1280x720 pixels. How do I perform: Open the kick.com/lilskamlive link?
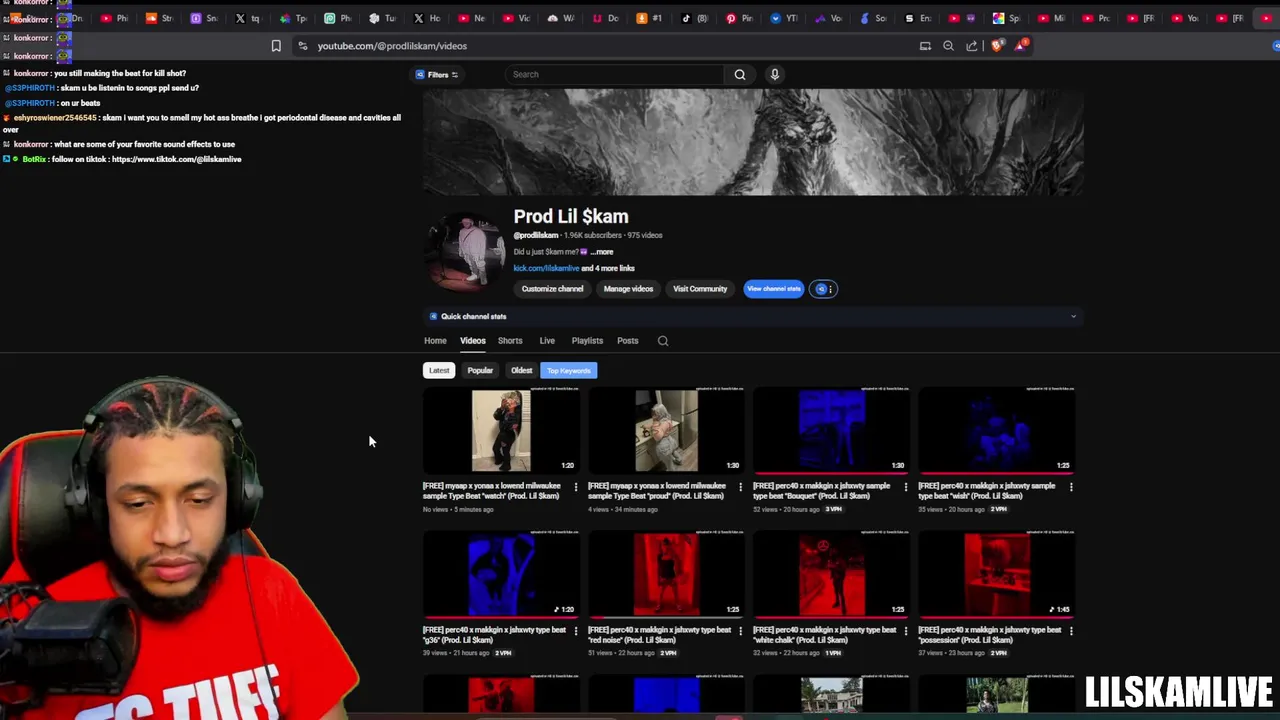point(546,268)
